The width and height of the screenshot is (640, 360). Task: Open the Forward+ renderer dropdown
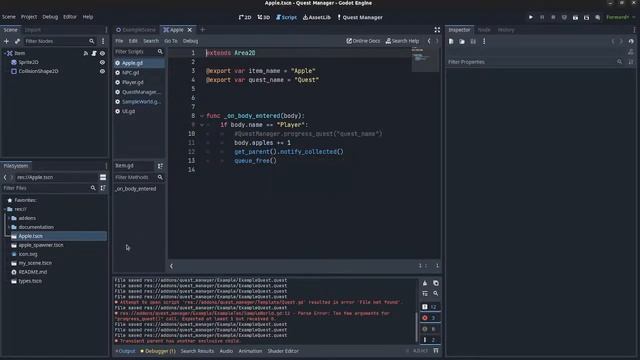point(621,17)
